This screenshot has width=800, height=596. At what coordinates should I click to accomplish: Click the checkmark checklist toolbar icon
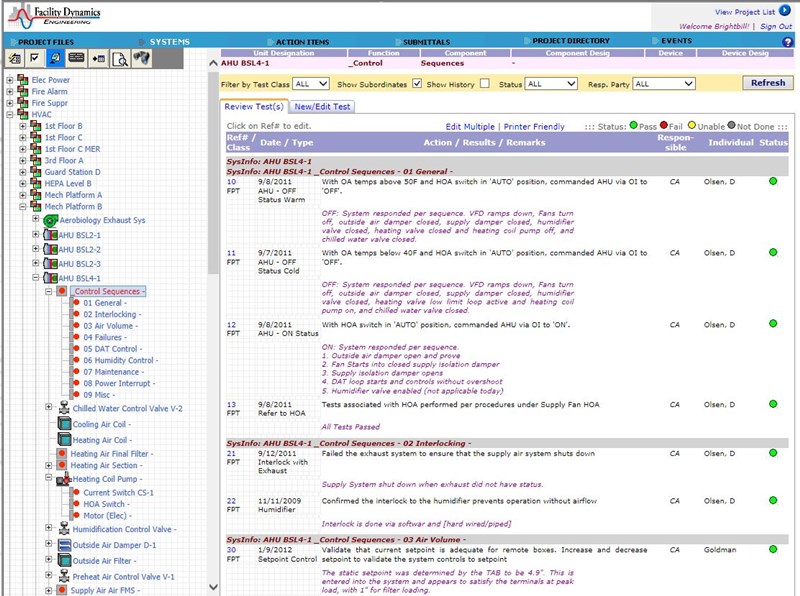(33, 59)
